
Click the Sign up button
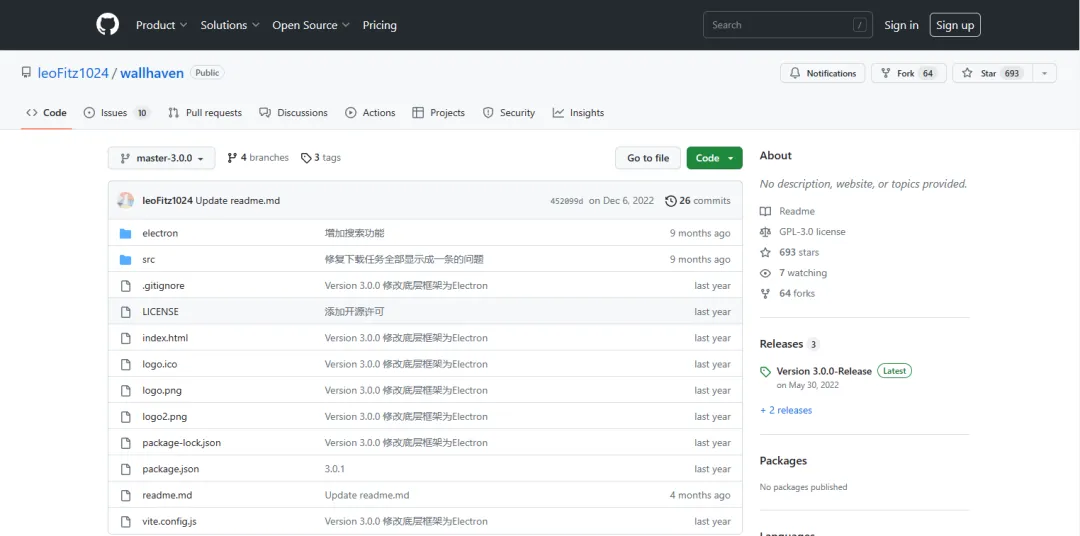point(955,25)
